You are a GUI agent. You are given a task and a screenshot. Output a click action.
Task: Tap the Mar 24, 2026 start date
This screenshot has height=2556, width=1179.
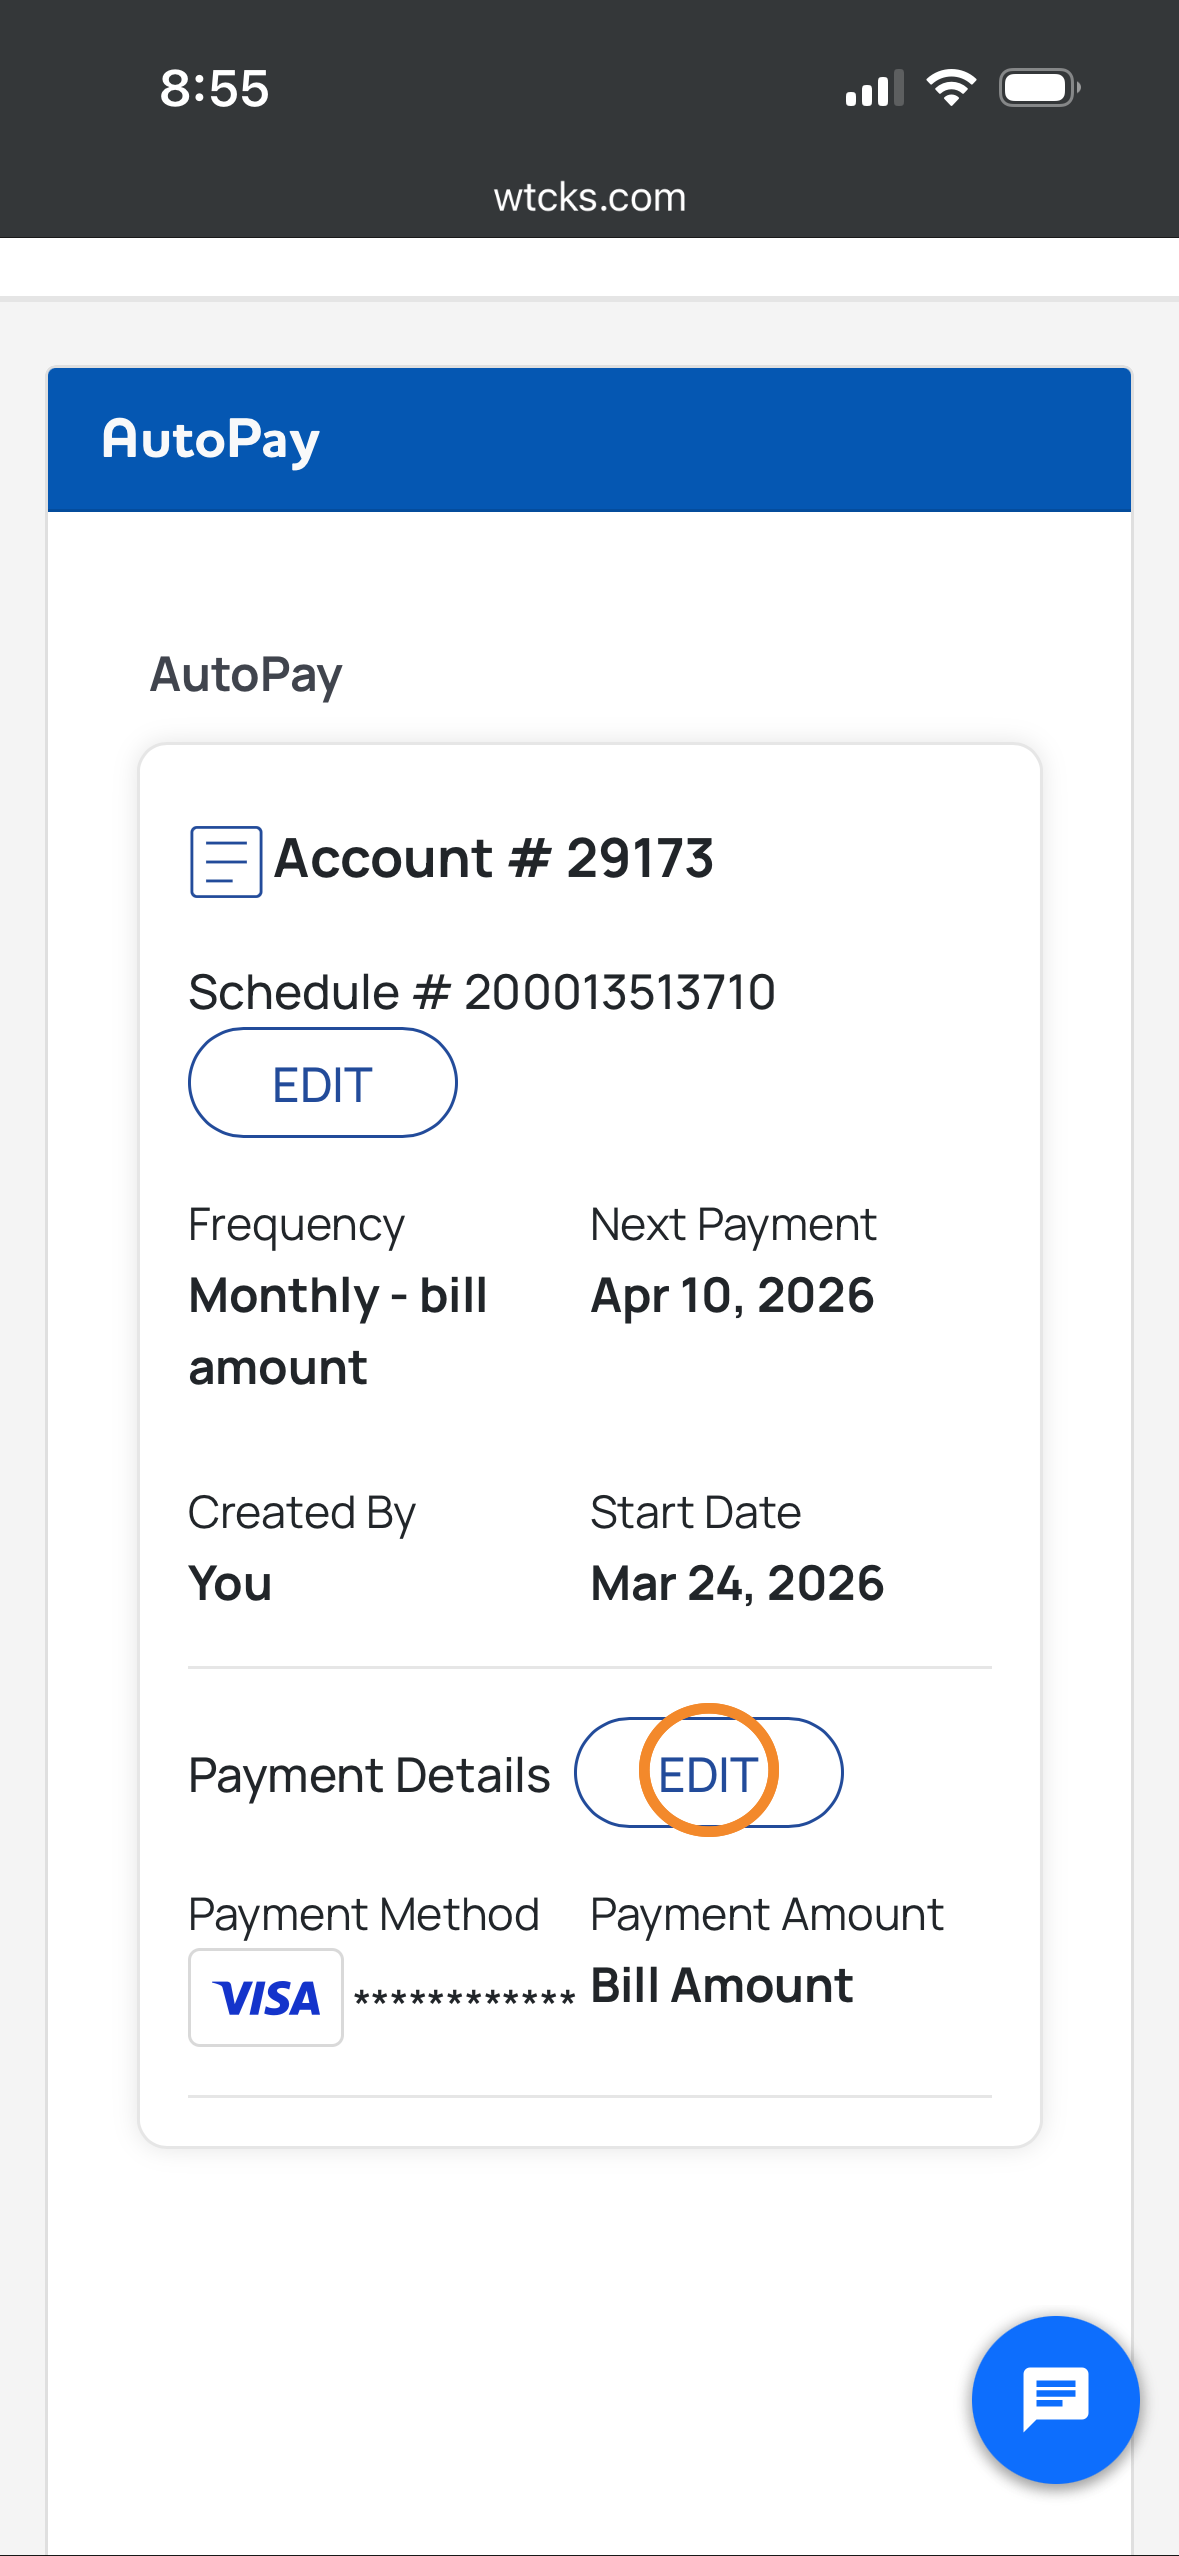737,1583
